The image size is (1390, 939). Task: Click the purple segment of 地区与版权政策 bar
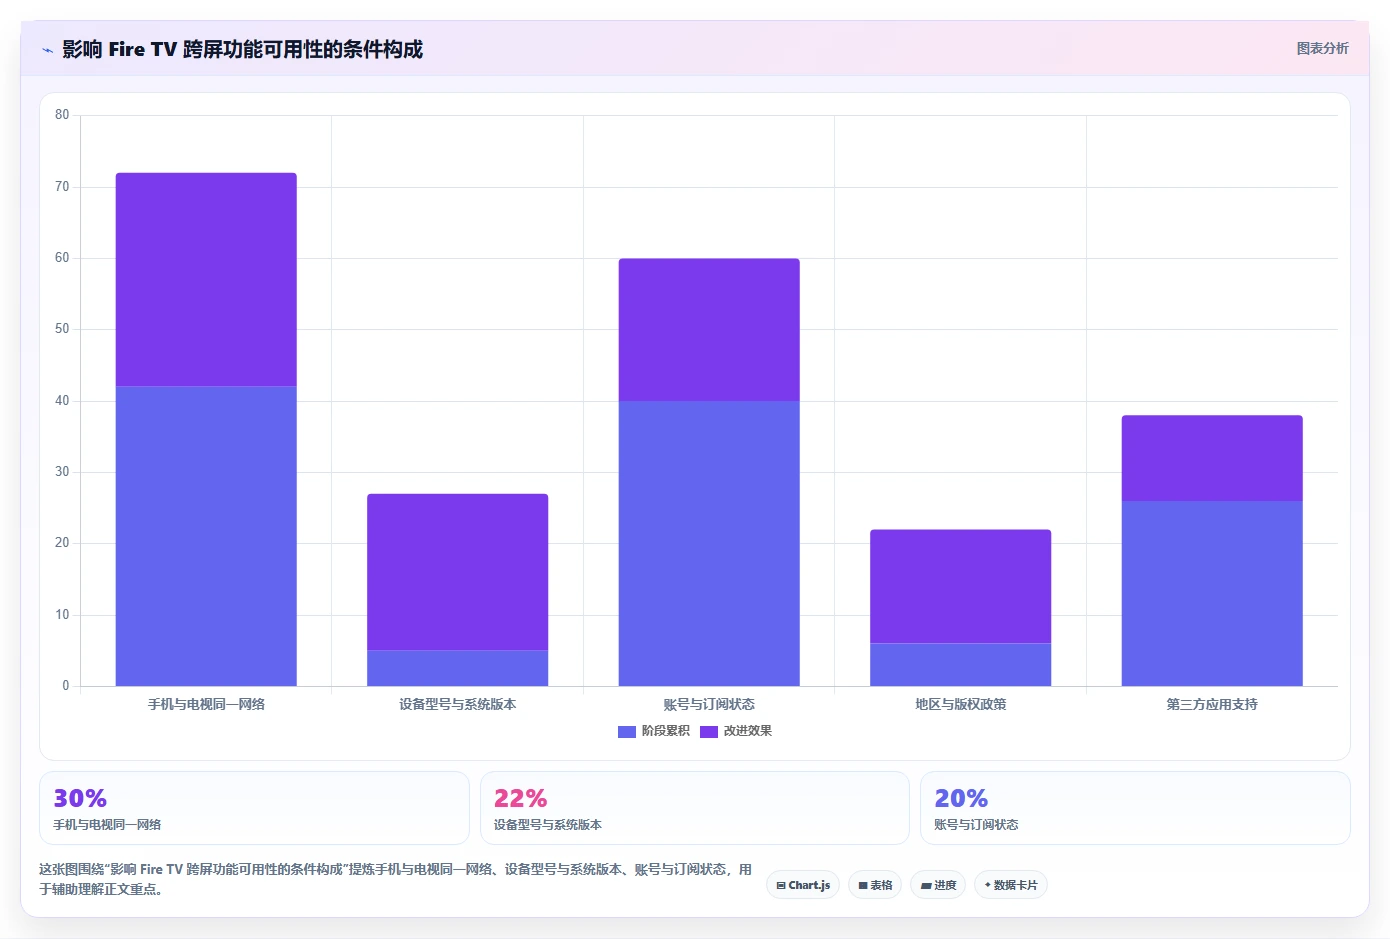961,586
